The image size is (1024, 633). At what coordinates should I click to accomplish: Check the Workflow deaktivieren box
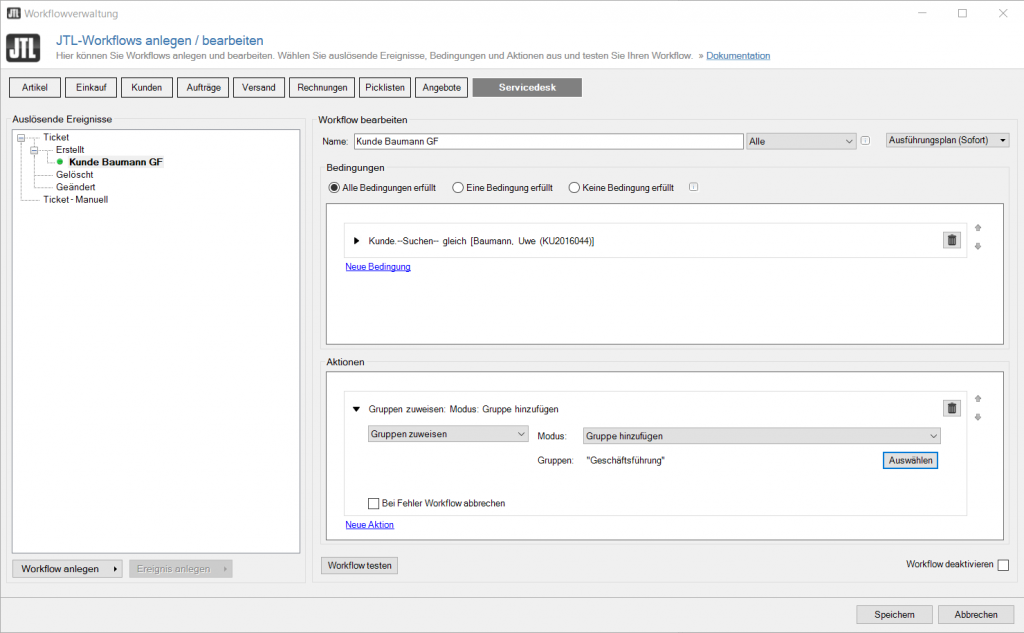(1002, 564)
